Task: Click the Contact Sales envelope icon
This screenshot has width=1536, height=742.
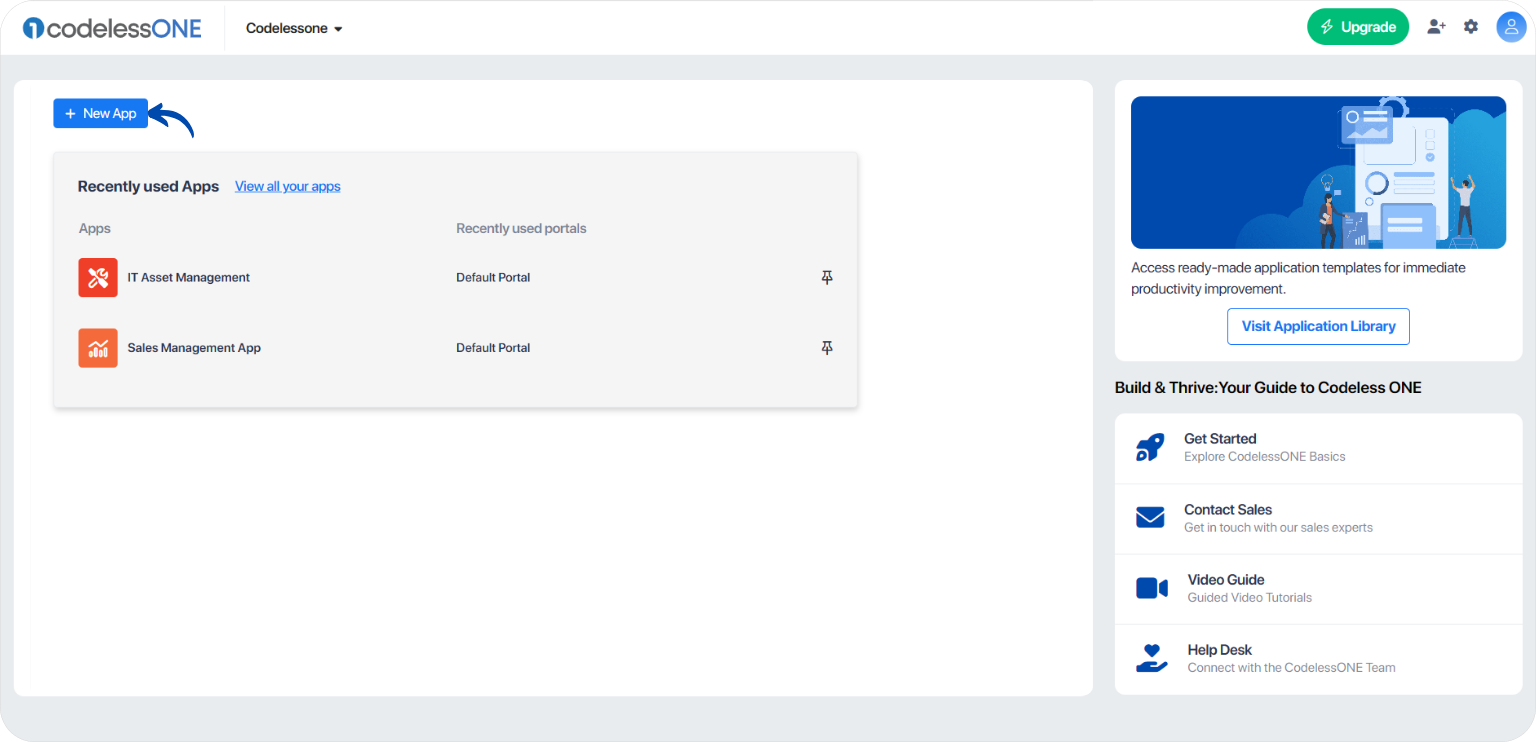Action: [x=1150, y=518]
